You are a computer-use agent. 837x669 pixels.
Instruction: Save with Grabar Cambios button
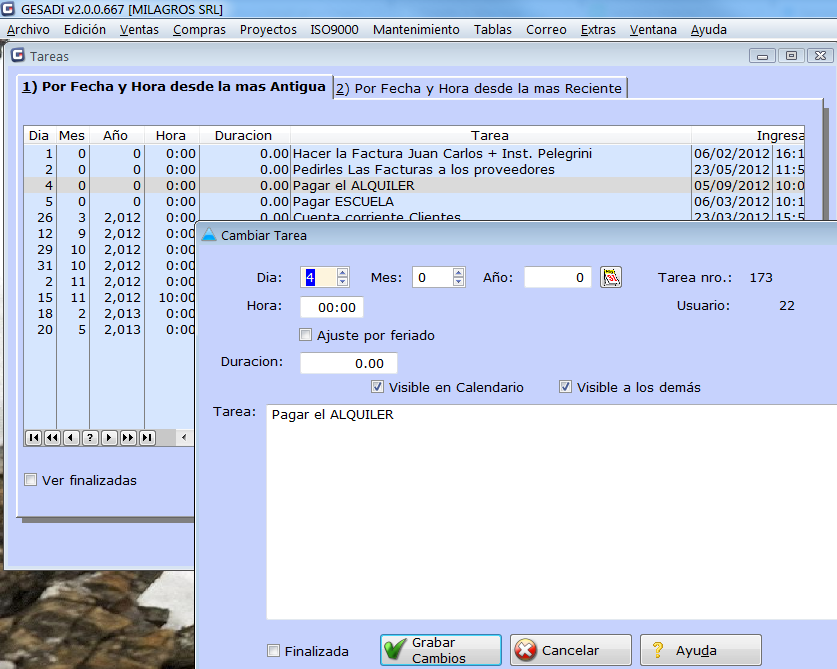point(440,650)
